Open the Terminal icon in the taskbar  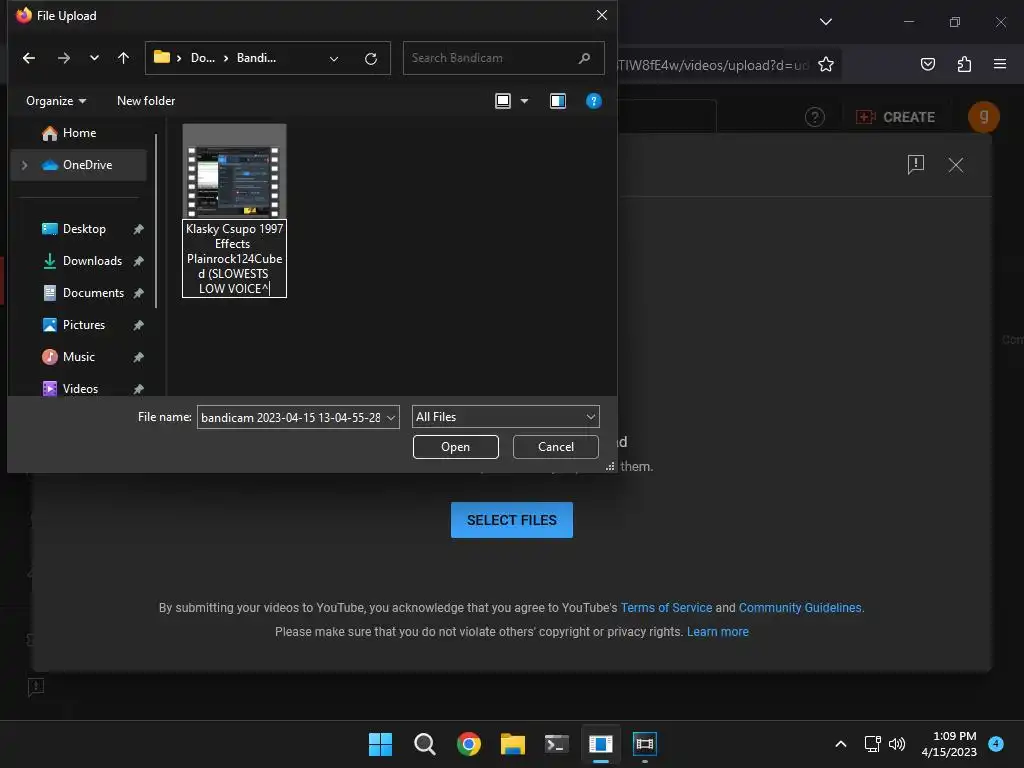pos(556,744)
